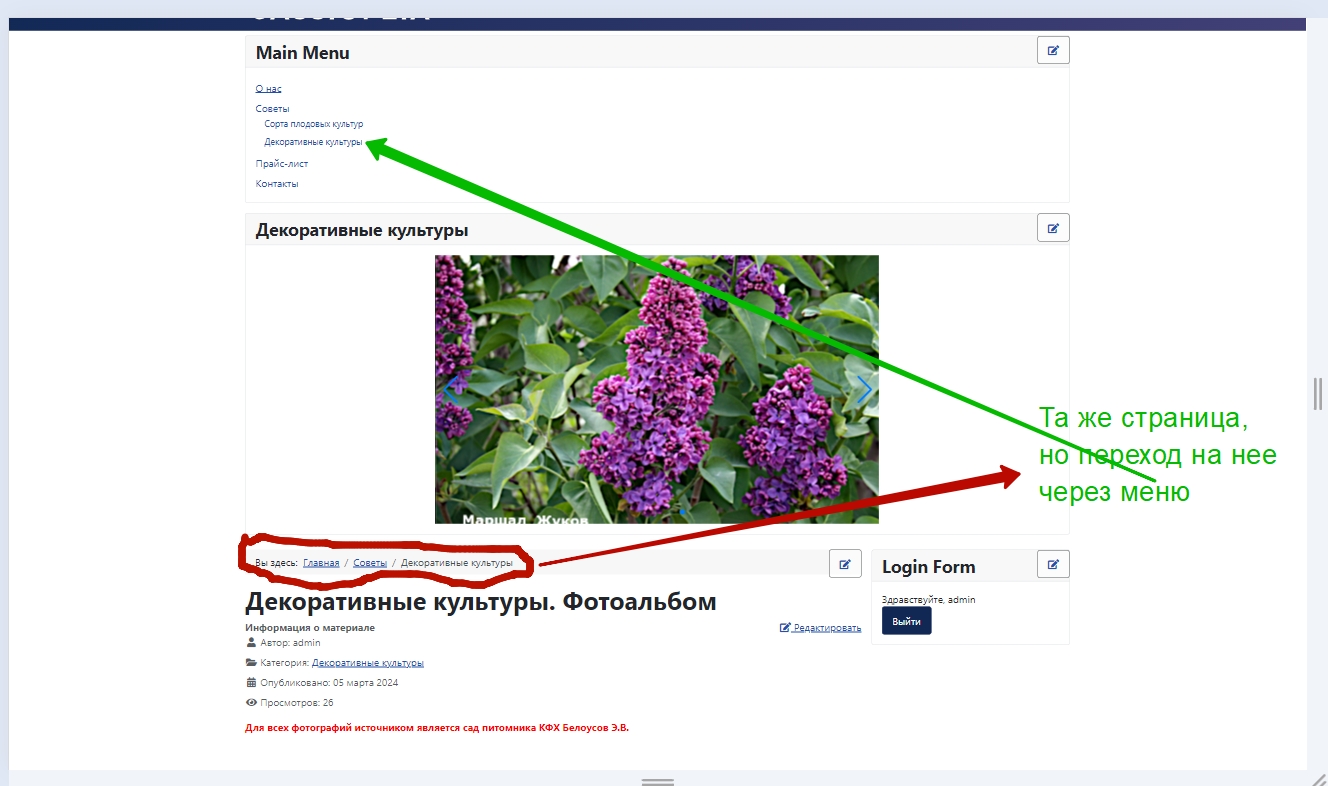Image resolution: width=1328 pixels, height=786 pixels.
Task: Open the breadcrumbs module edit icon
Action: 845,564
